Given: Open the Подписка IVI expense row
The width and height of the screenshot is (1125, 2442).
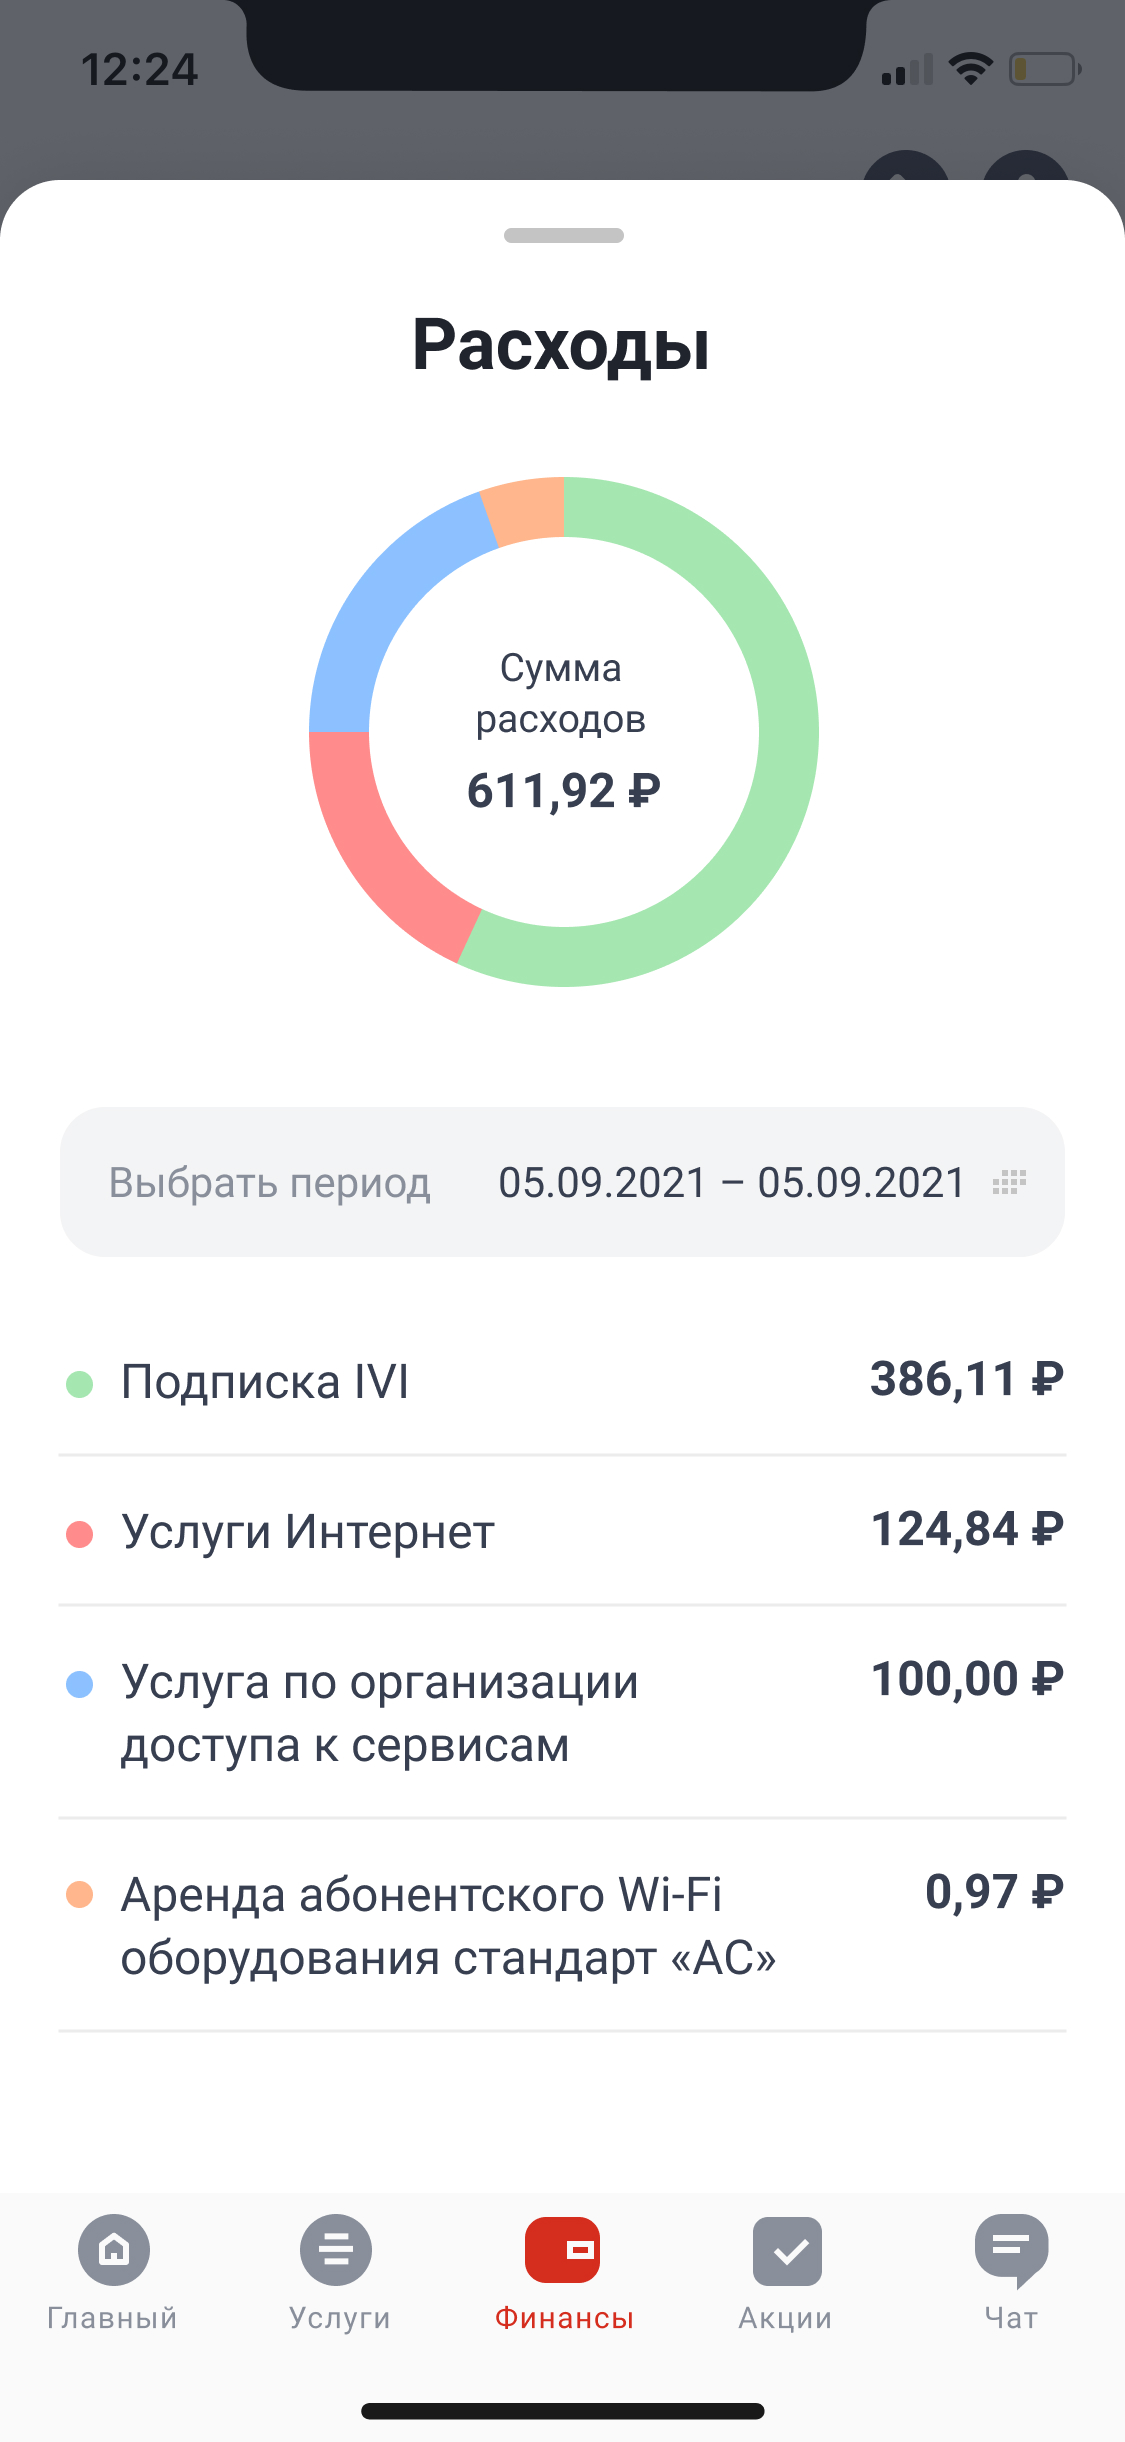Looking at the screenshot, I should 562,1382.
